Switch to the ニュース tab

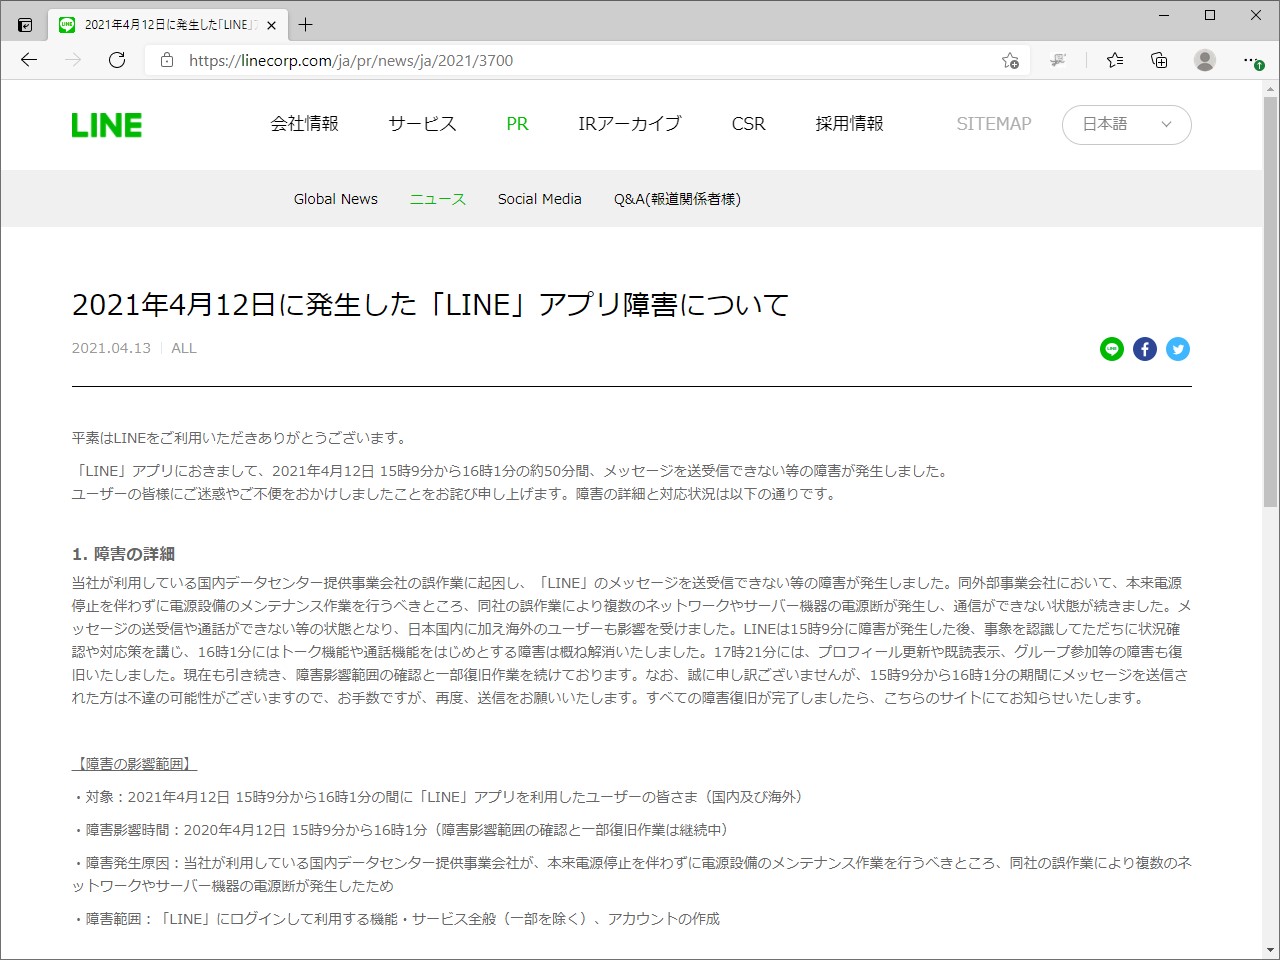click(x=437, y=198)
